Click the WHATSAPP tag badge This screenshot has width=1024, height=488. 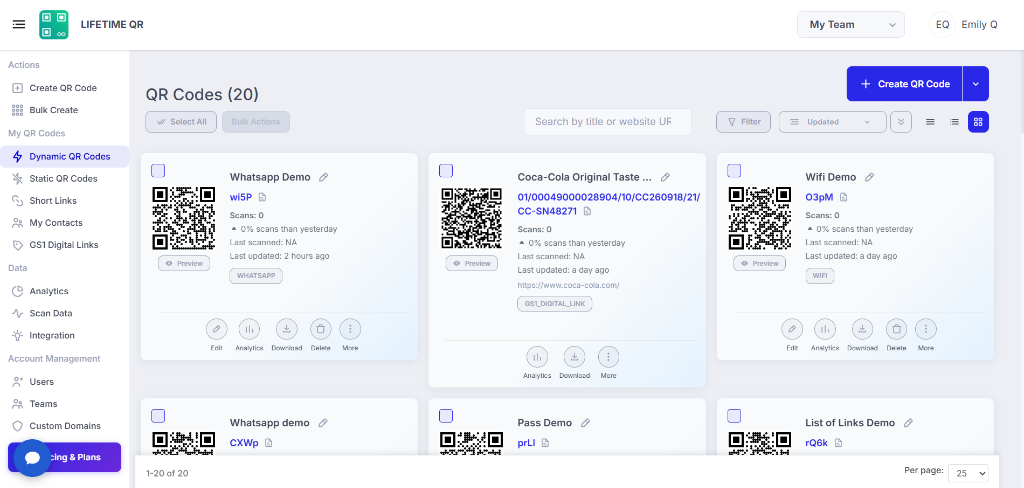click(x=256, y=276)
